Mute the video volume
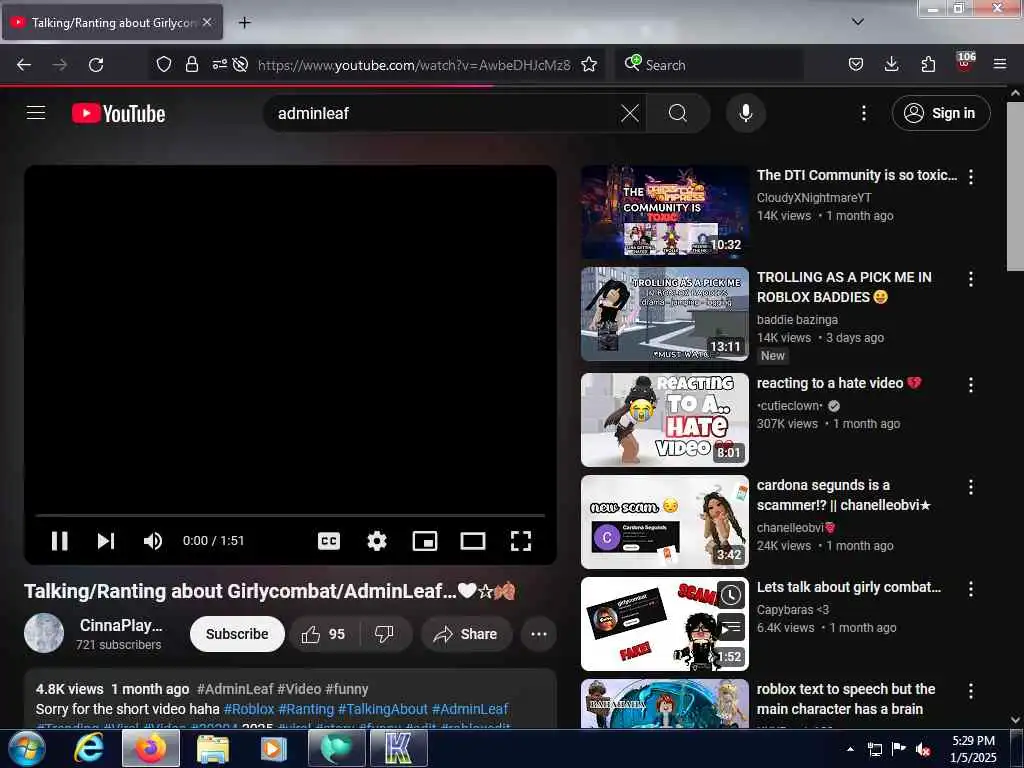Screen dimensions: 1024x768 (153, 541)
